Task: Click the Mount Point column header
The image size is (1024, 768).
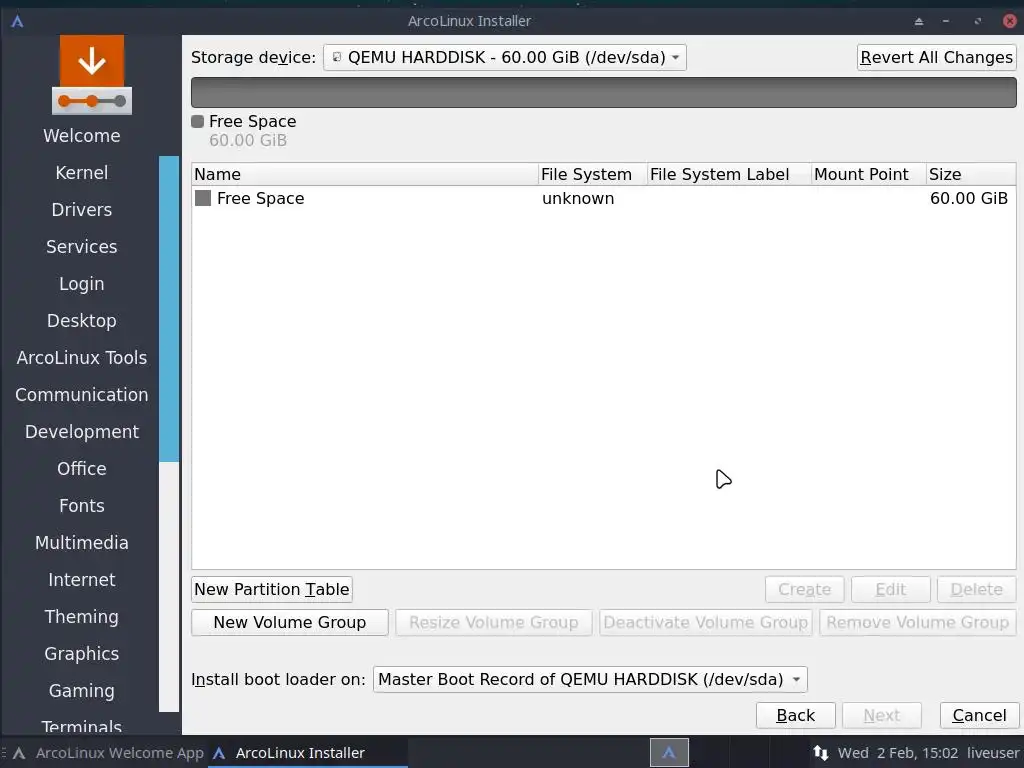Action: point(868,174)
